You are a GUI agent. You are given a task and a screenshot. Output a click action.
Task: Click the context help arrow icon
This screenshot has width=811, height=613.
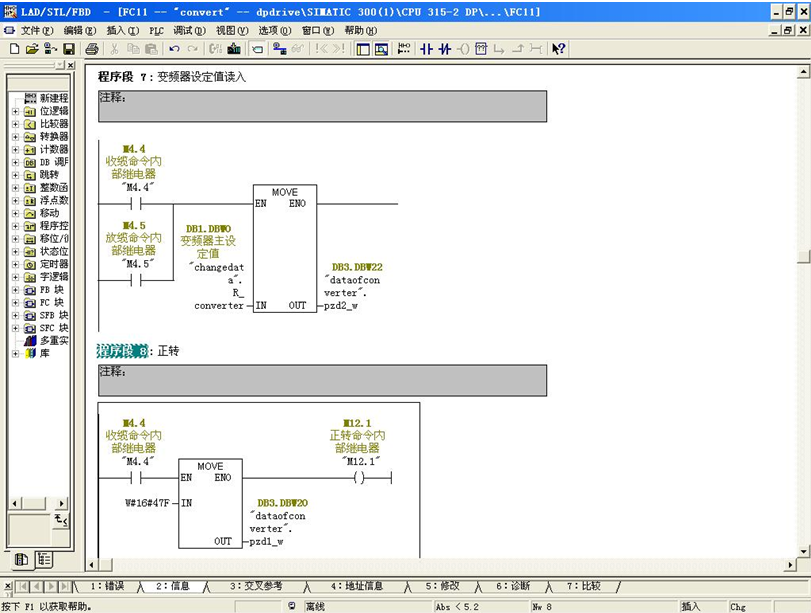(559, 49)
